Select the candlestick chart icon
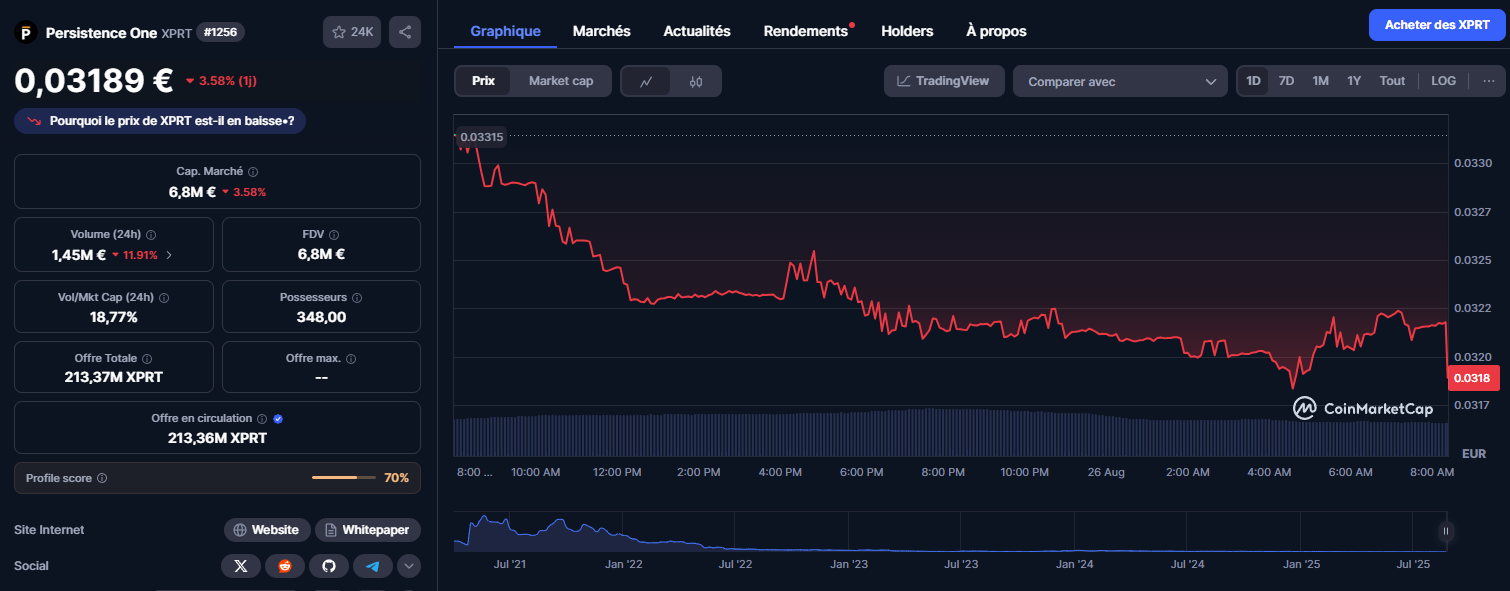Viewport: 1510px width, 591px height. point(696,81)
